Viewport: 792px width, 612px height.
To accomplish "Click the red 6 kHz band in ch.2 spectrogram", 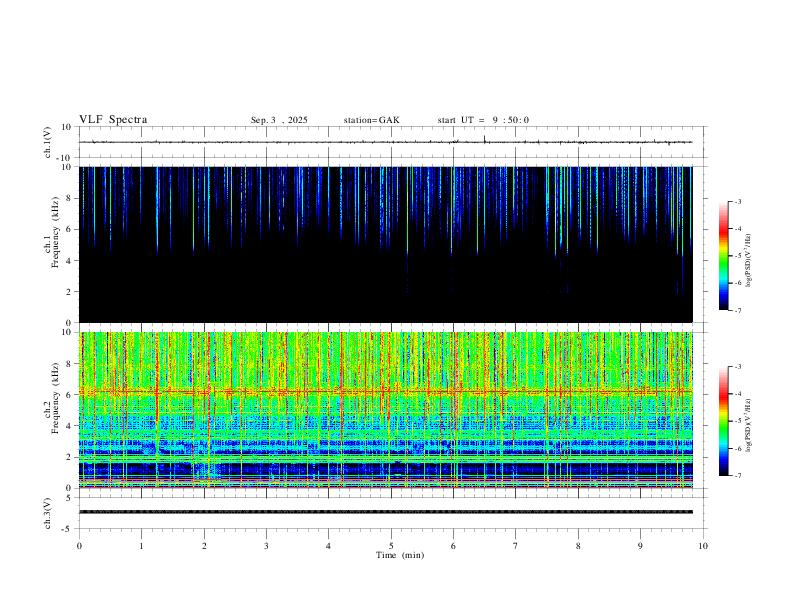I will [x=385, y=391].
